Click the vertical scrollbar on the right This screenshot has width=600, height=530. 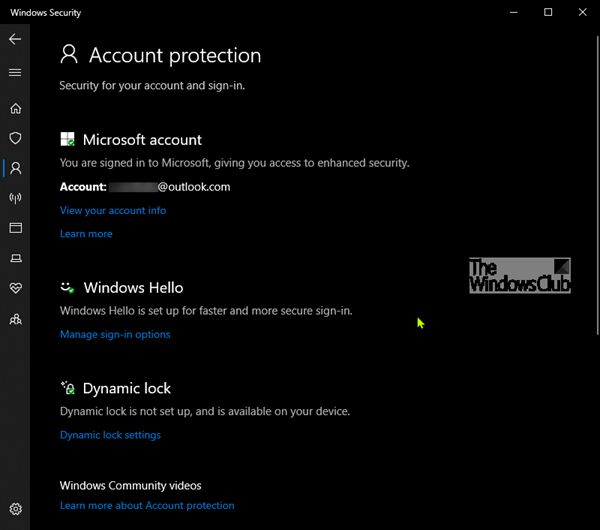pos(598,185)
